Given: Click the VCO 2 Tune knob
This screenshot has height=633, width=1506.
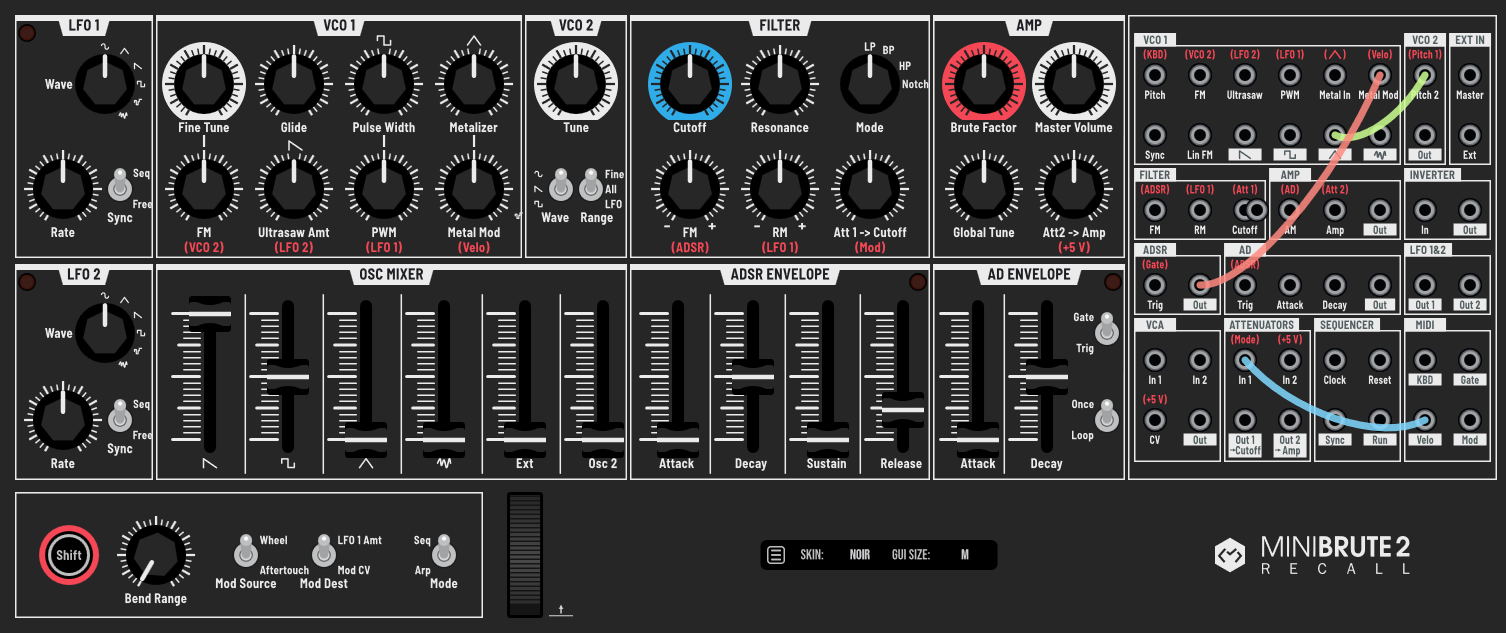Looking at the screenshot, I should pyautogui.click(x=576, y=82).
